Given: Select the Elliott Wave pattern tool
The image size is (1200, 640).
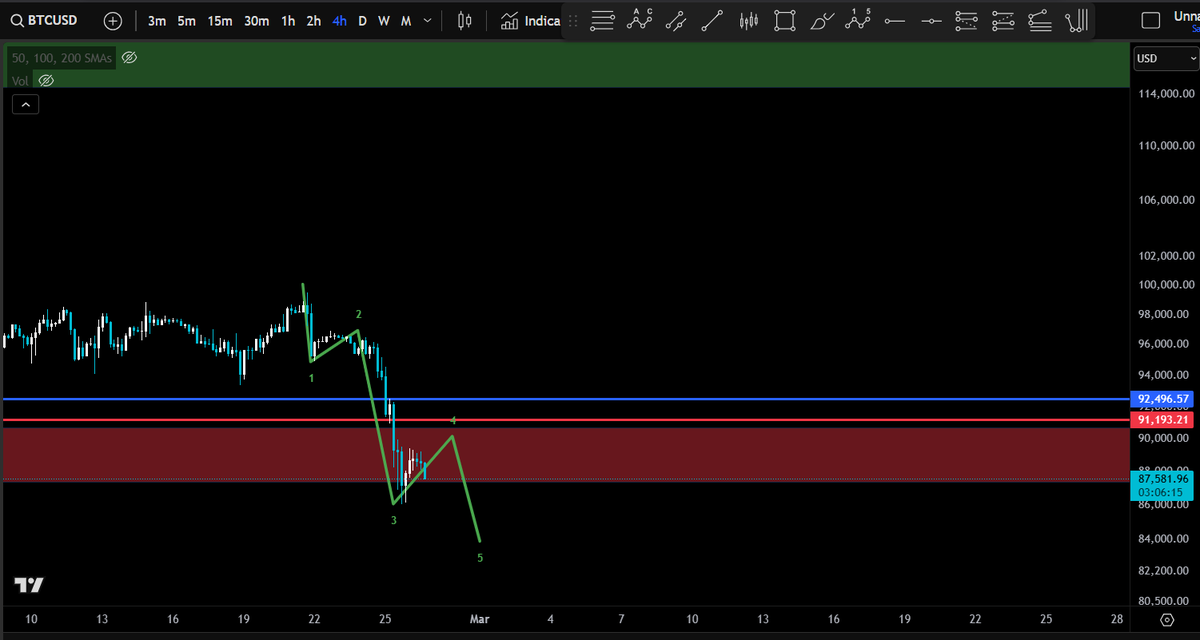Looking at the screenshot, I should (857, 20).
